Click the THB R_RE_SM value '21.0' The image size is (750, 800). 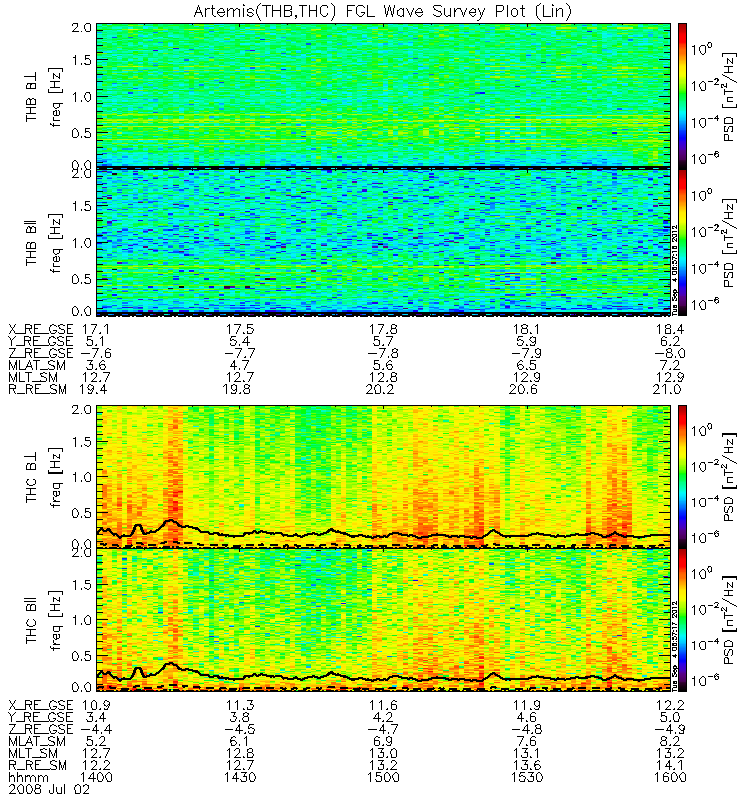[667, 390]
